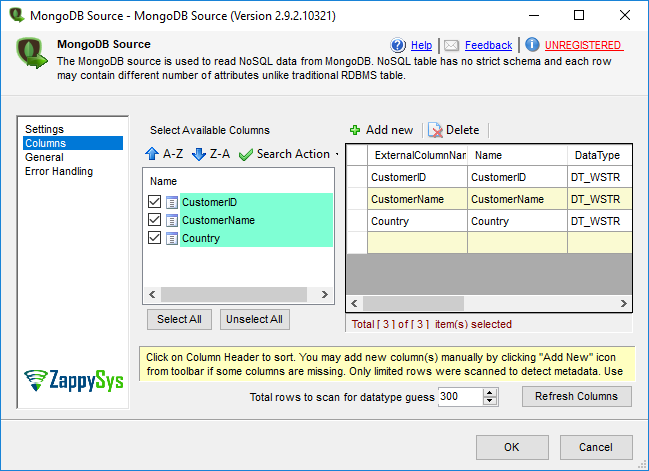Click the ZappySys logo
Viewport: 649px width, 471px height.
(73, 380)
